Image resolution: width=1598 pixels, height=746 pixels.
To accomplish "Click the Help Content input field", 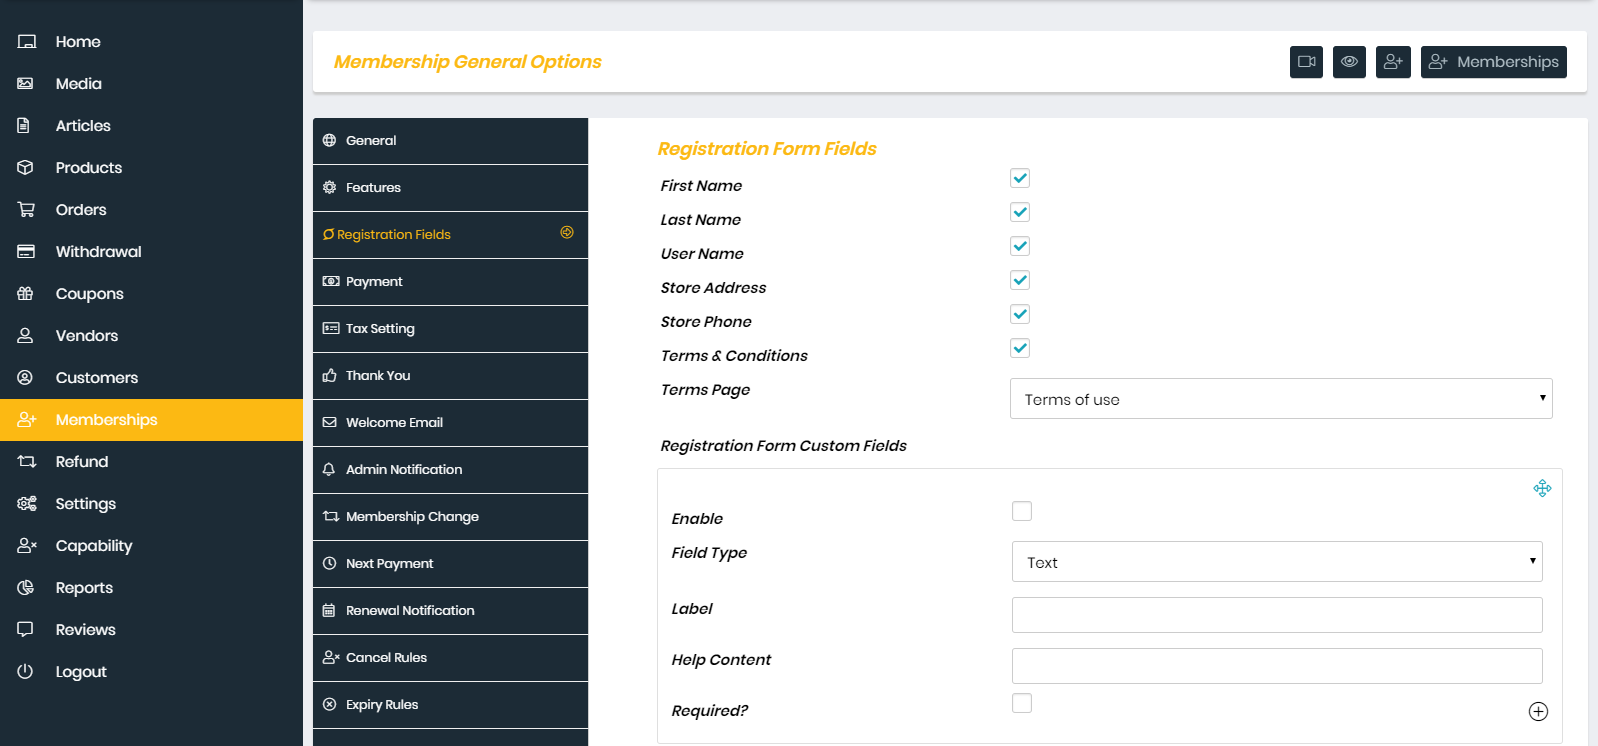I will pos(1277,666).
